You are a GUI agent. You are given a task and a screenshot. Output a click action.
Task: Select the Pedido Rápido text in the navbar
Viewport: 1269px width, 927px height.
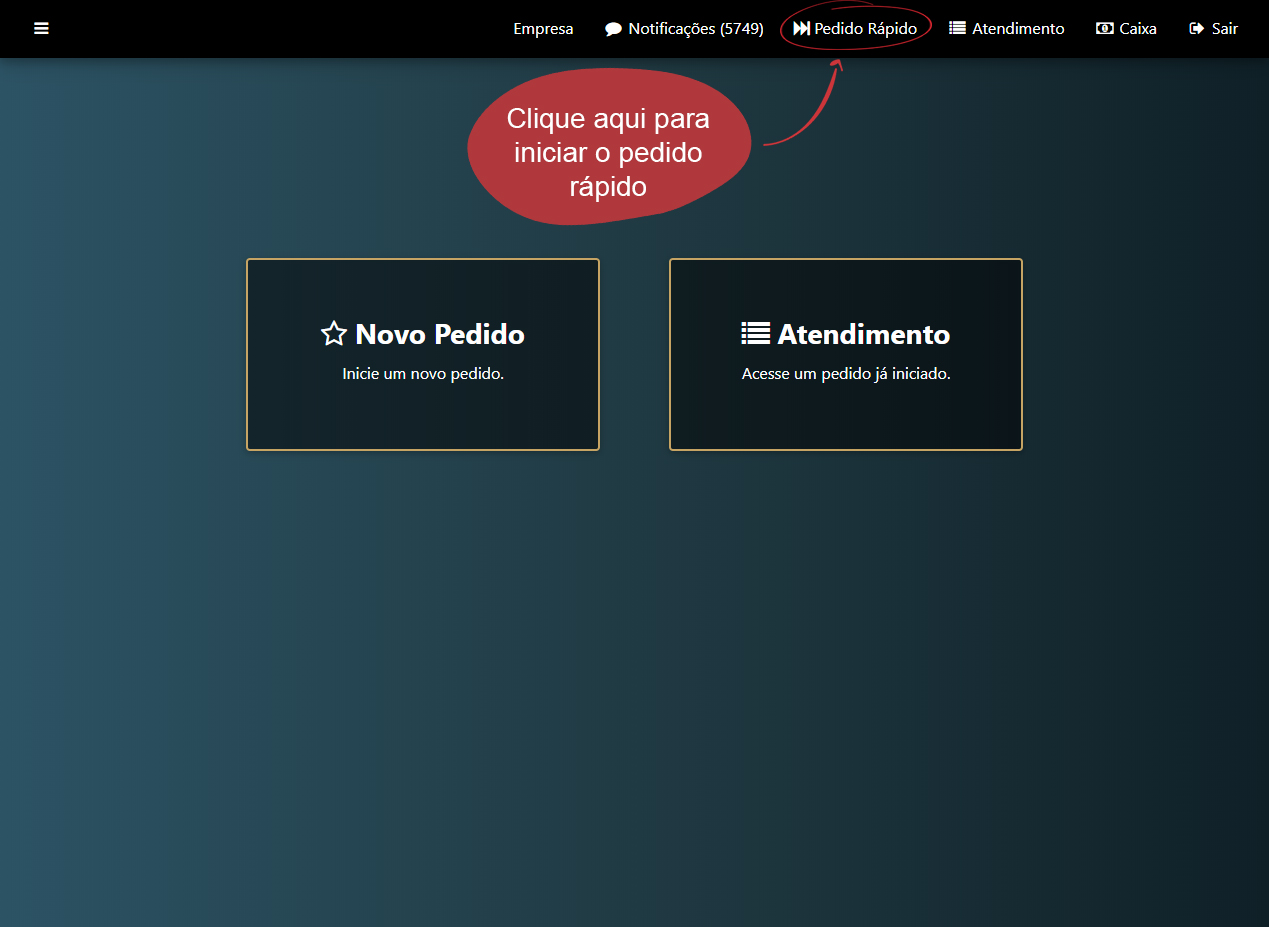pyautogui.click(x=866, y=29)
